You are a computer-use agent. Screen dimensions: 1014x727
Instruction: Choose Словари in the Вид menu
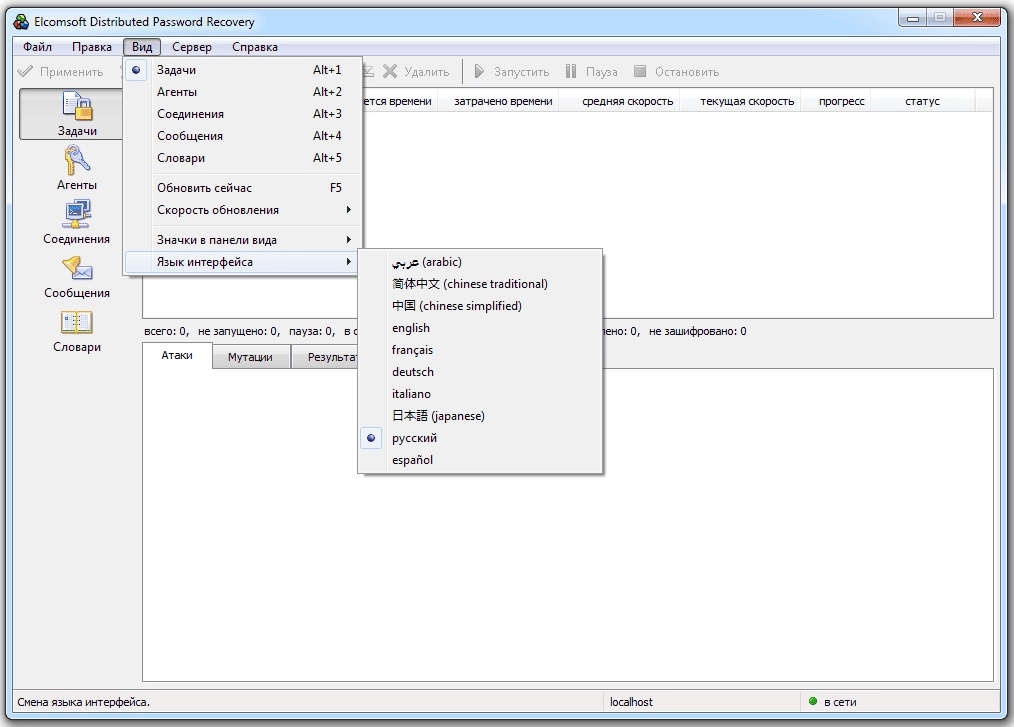(x=241, y=158)
